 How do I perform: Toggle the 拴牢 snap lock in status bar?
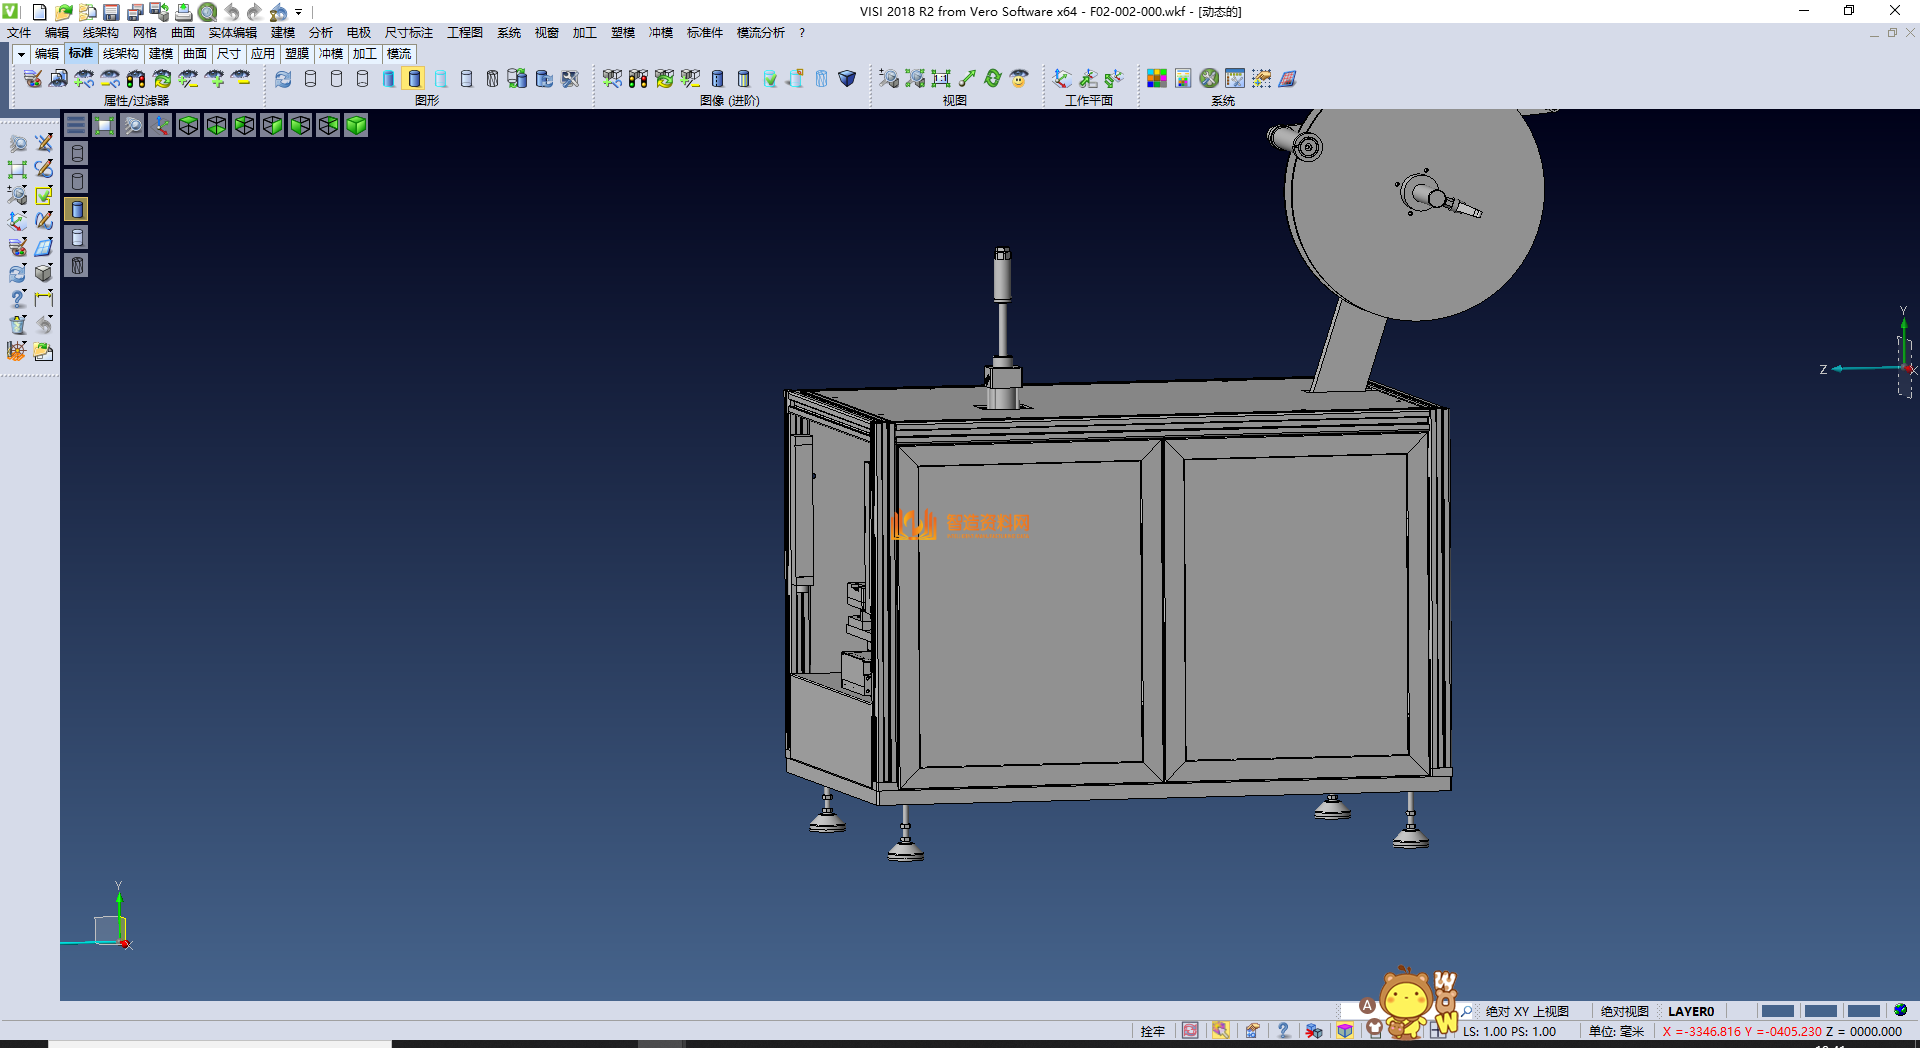click(1152, 1031)
